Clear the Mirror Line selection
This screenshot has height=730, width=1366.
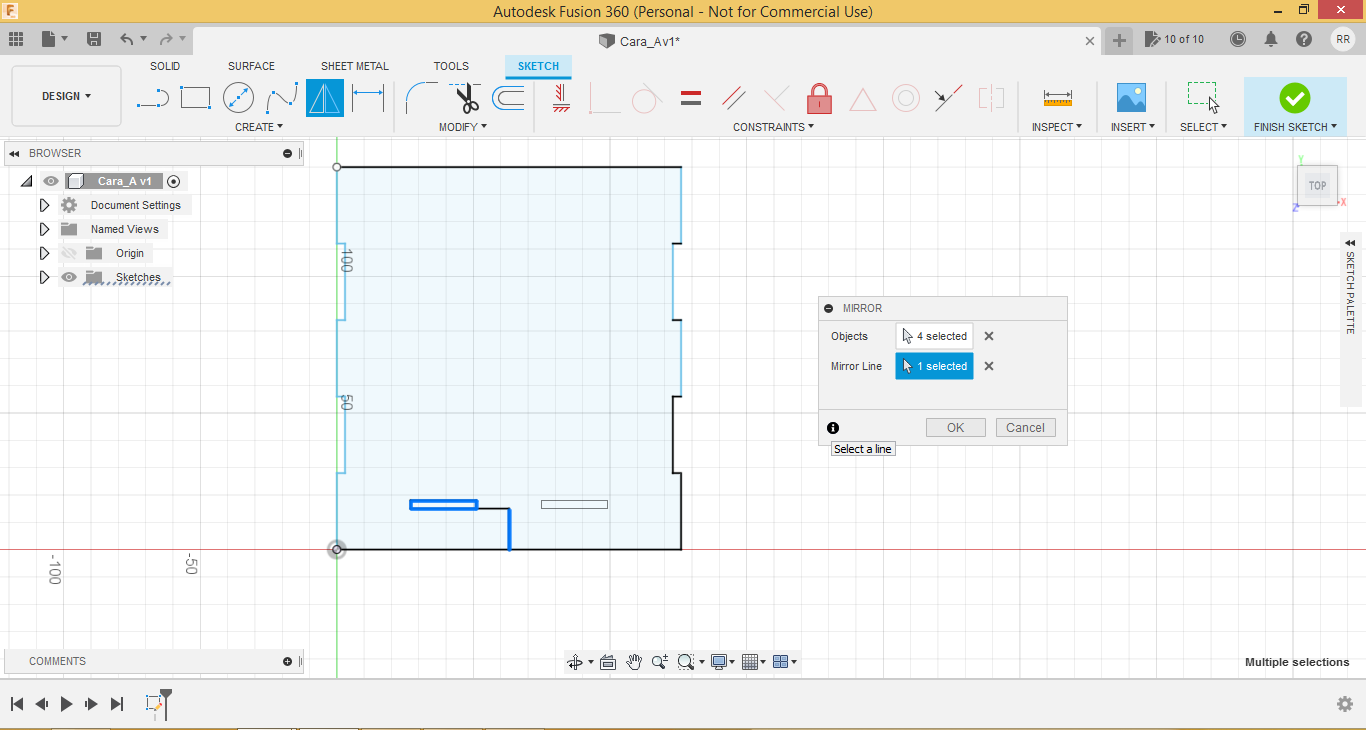(989, 367)
